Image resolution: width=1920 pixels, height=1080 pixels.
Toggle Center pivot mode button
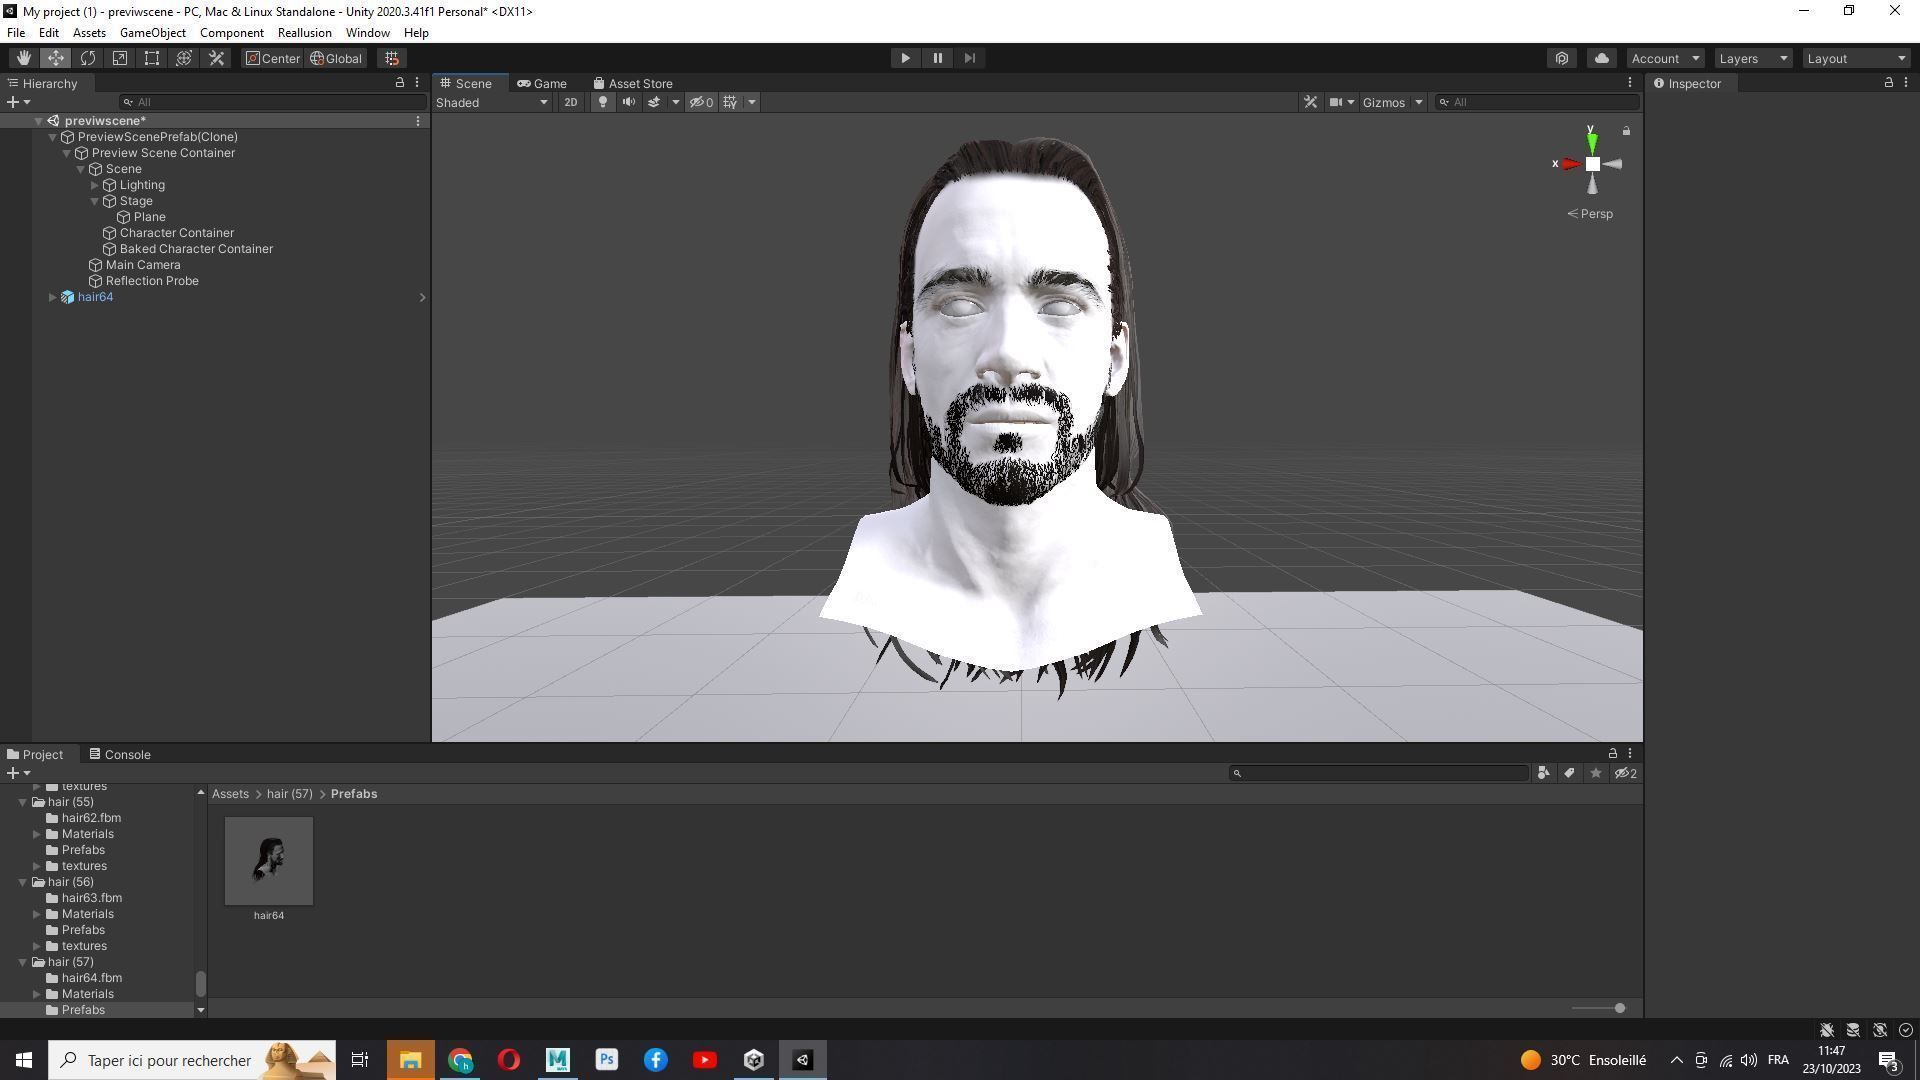272,58
